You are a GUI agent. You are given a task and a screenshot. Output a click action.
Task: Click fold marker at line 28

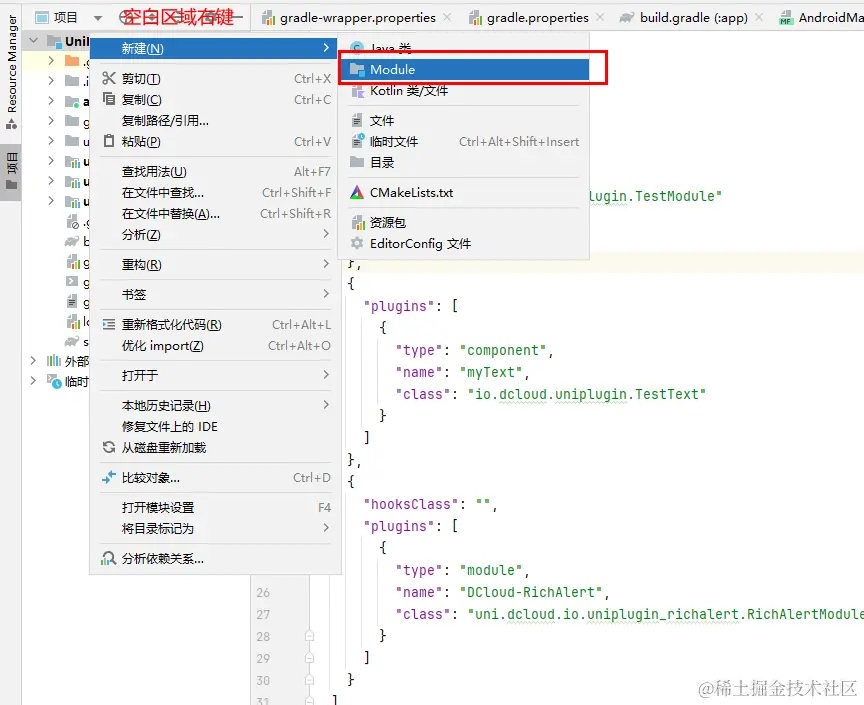(309, 636)
